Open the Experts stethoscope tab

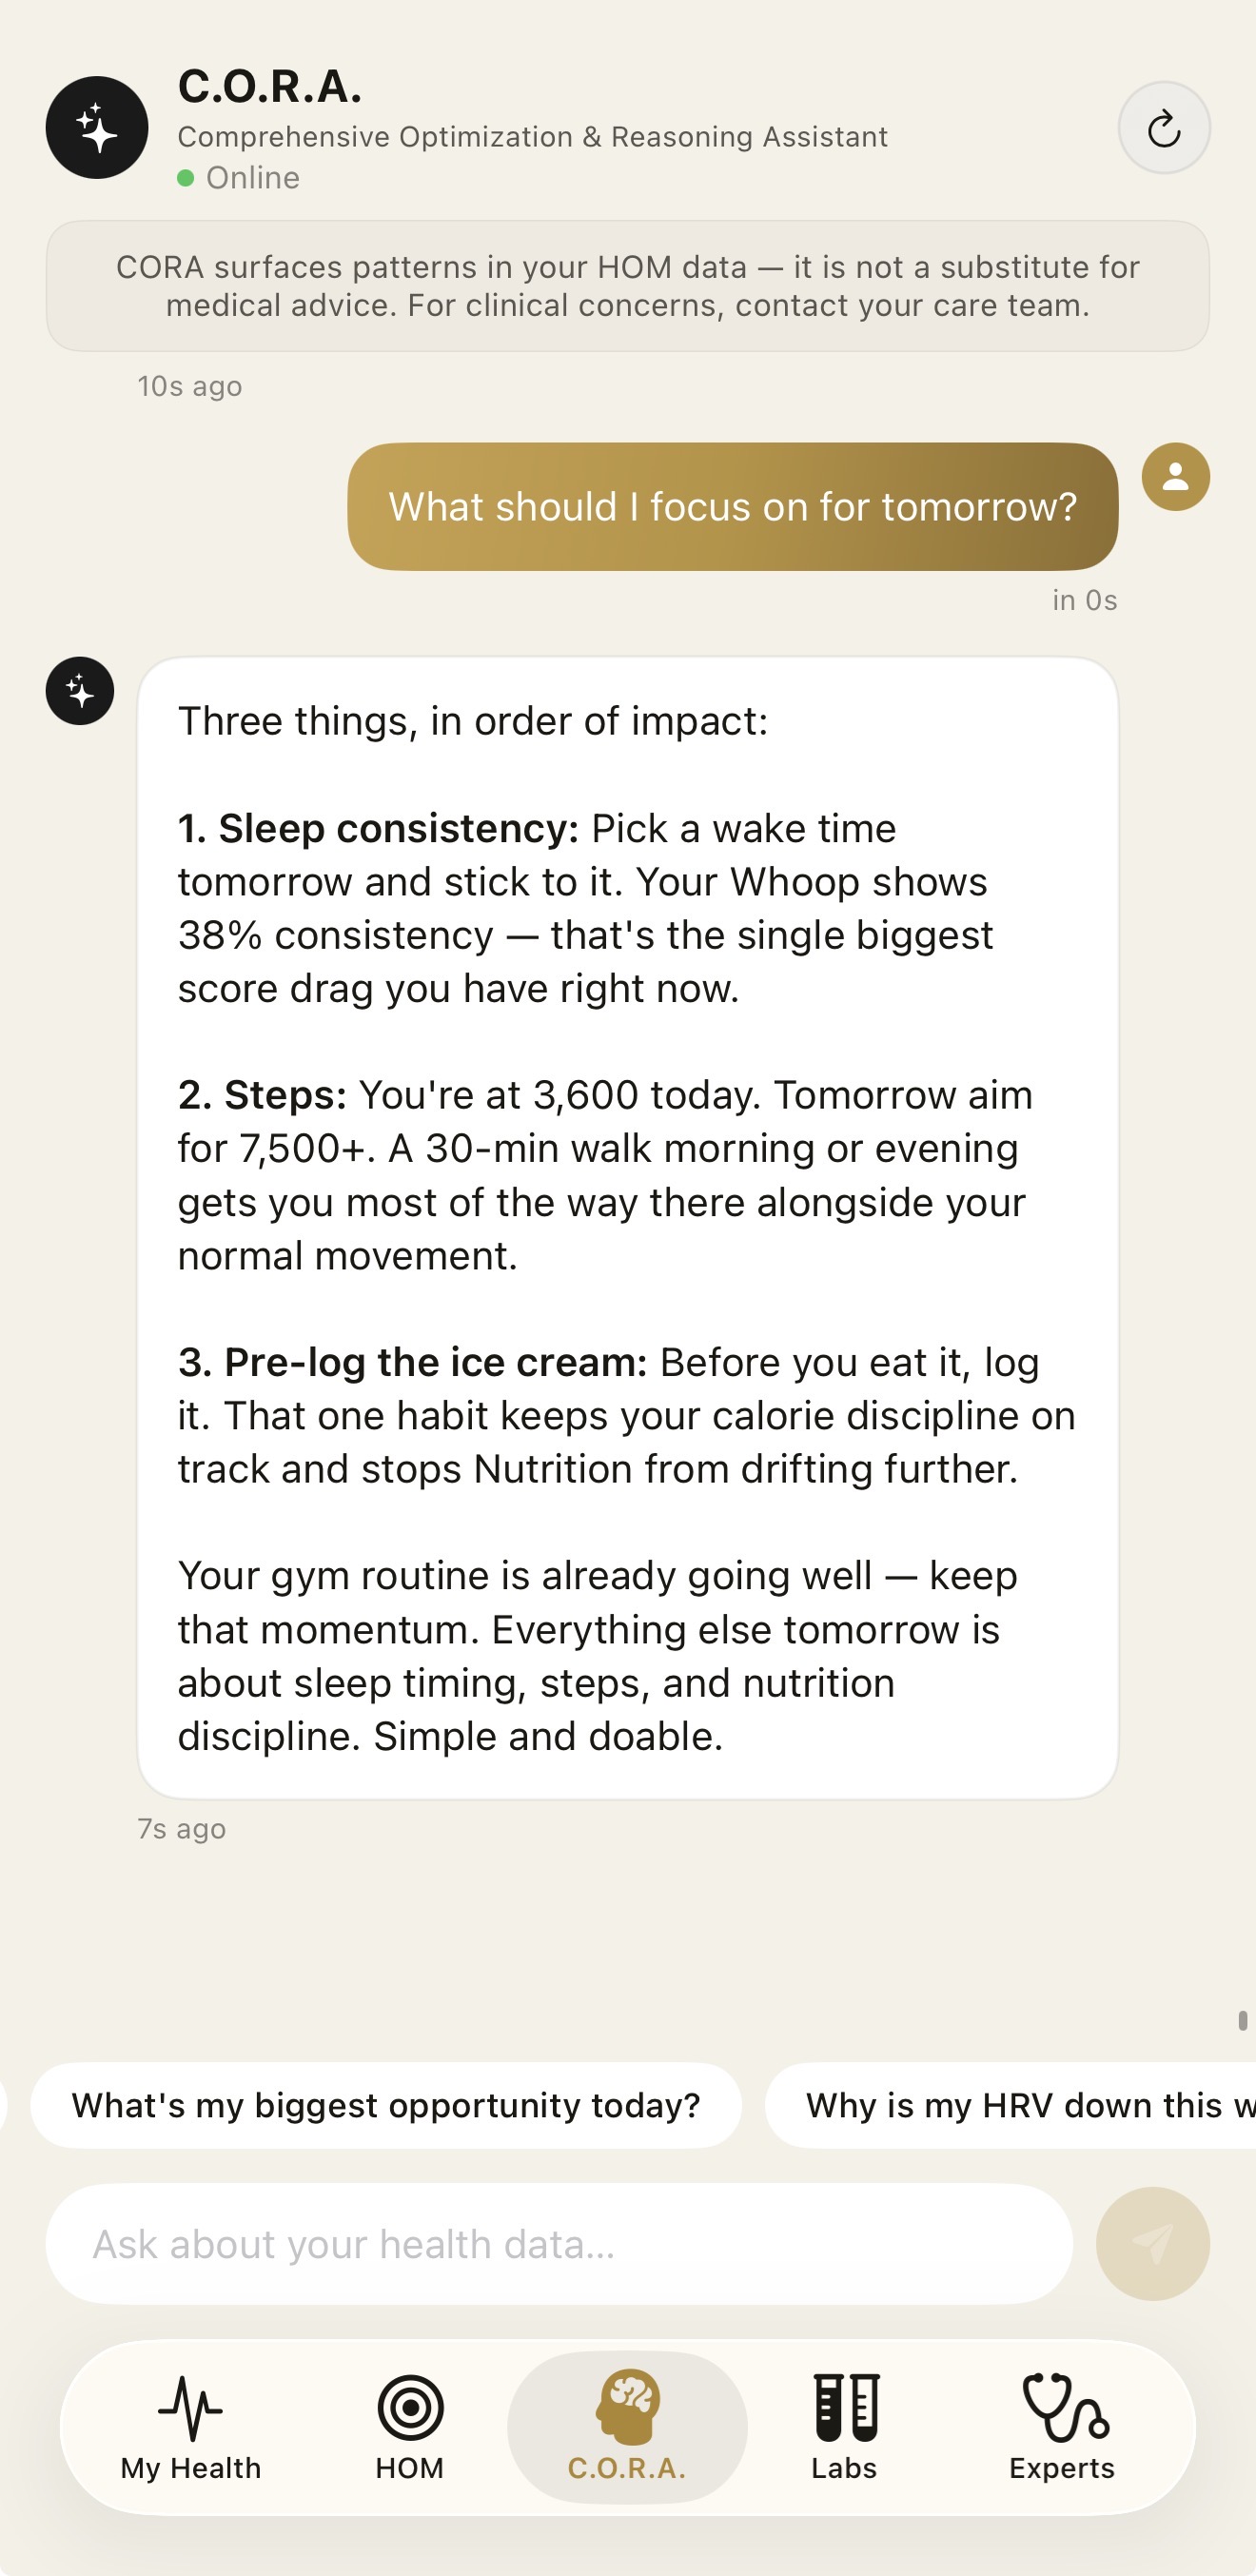coord(1062,2428)
